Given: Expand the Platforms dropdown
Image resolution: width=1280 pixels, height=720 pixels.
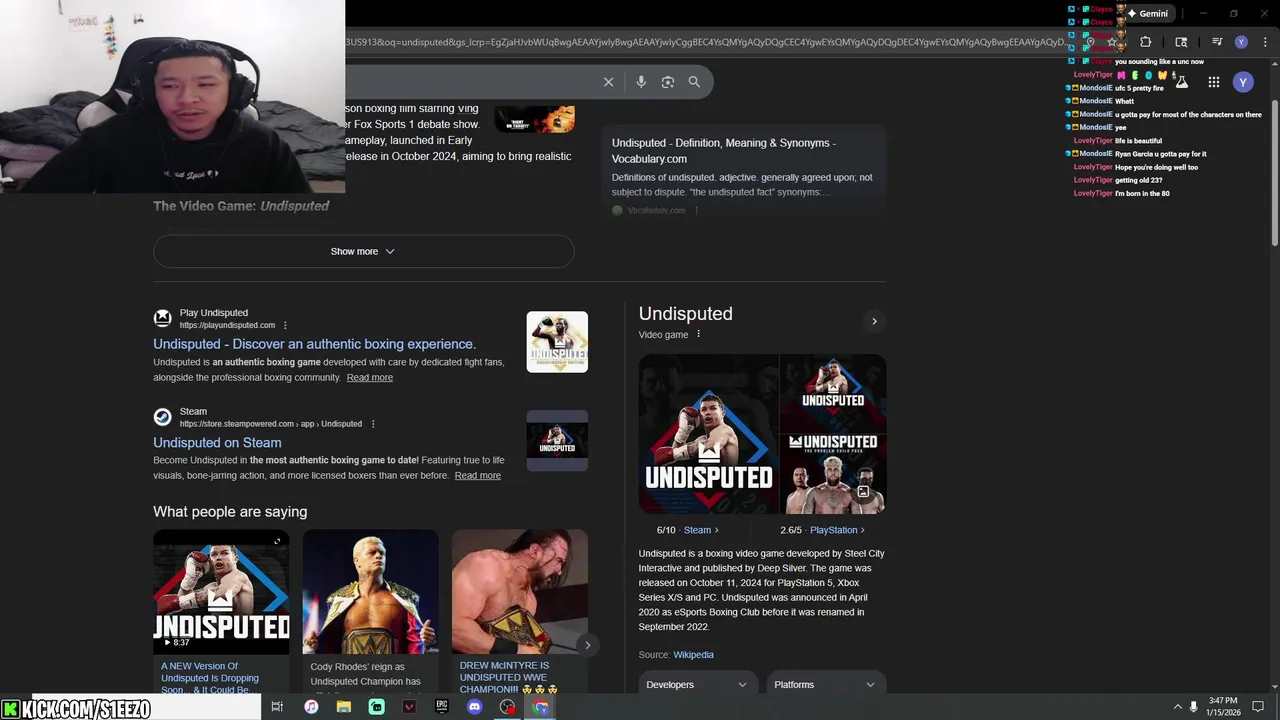Looking at the screenshot, I should click(x=825, y=685).
